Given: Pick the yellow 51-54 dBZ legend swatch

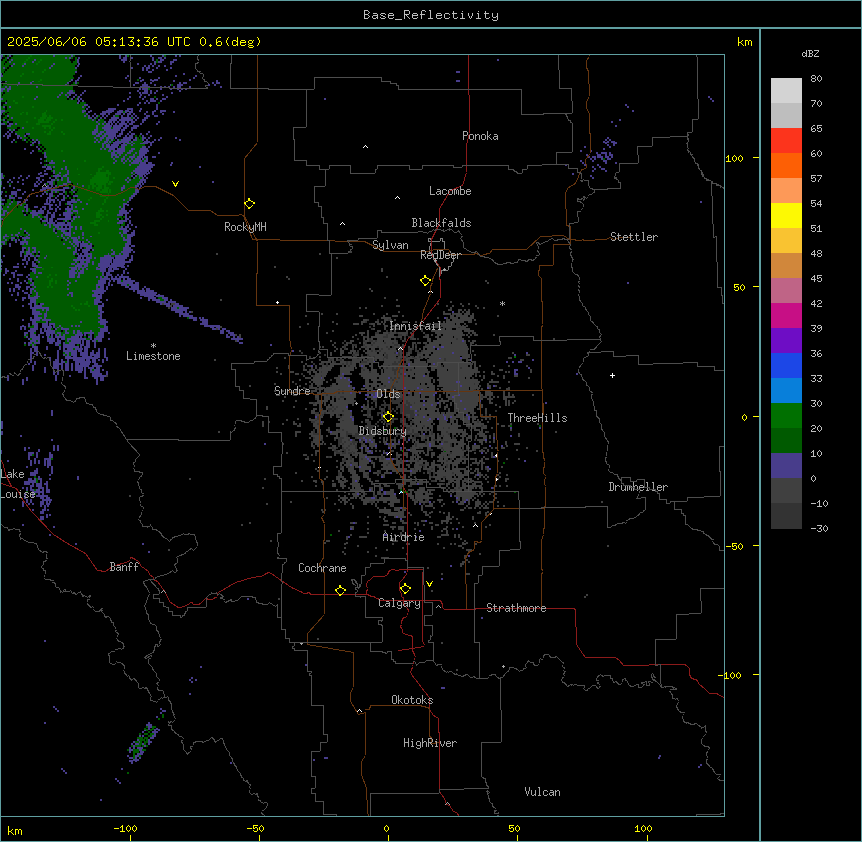Looking at the screenshot, I should 786,216.
